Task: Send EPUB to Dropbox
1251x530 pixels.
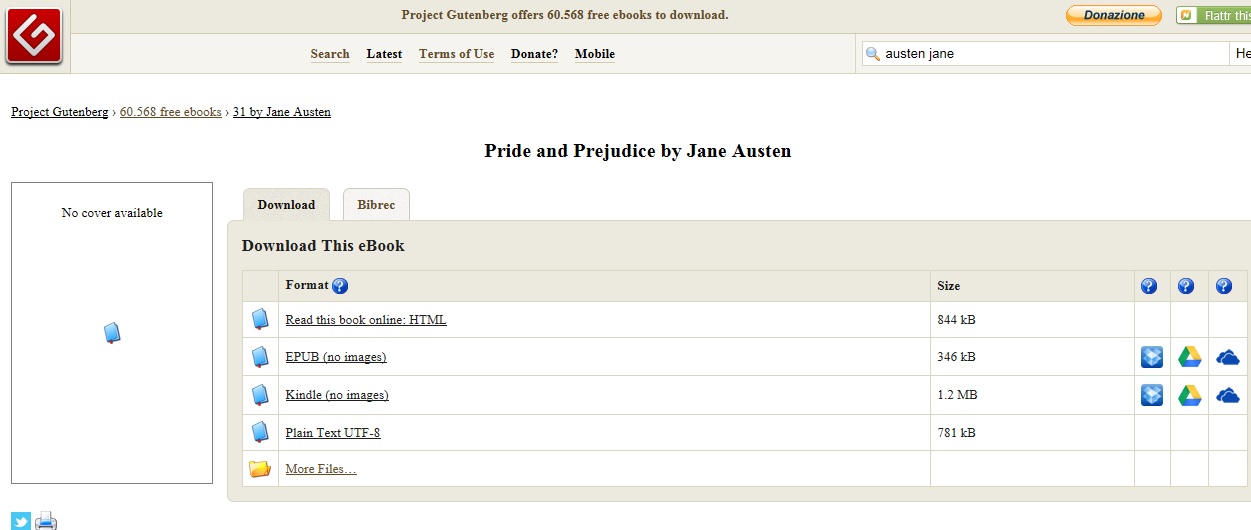Action: point(1152,357)
